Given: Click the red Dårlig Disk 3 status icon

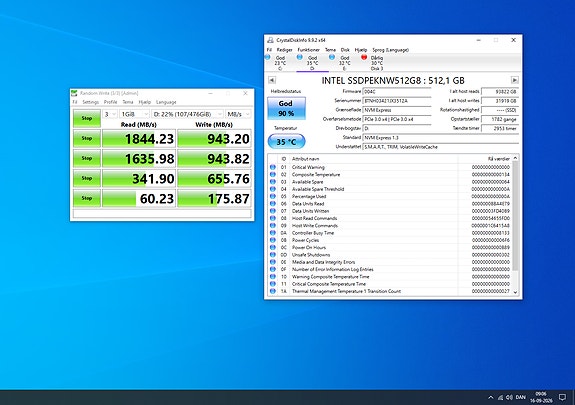Looking at the screenshot, I should [x=364, y=57].
